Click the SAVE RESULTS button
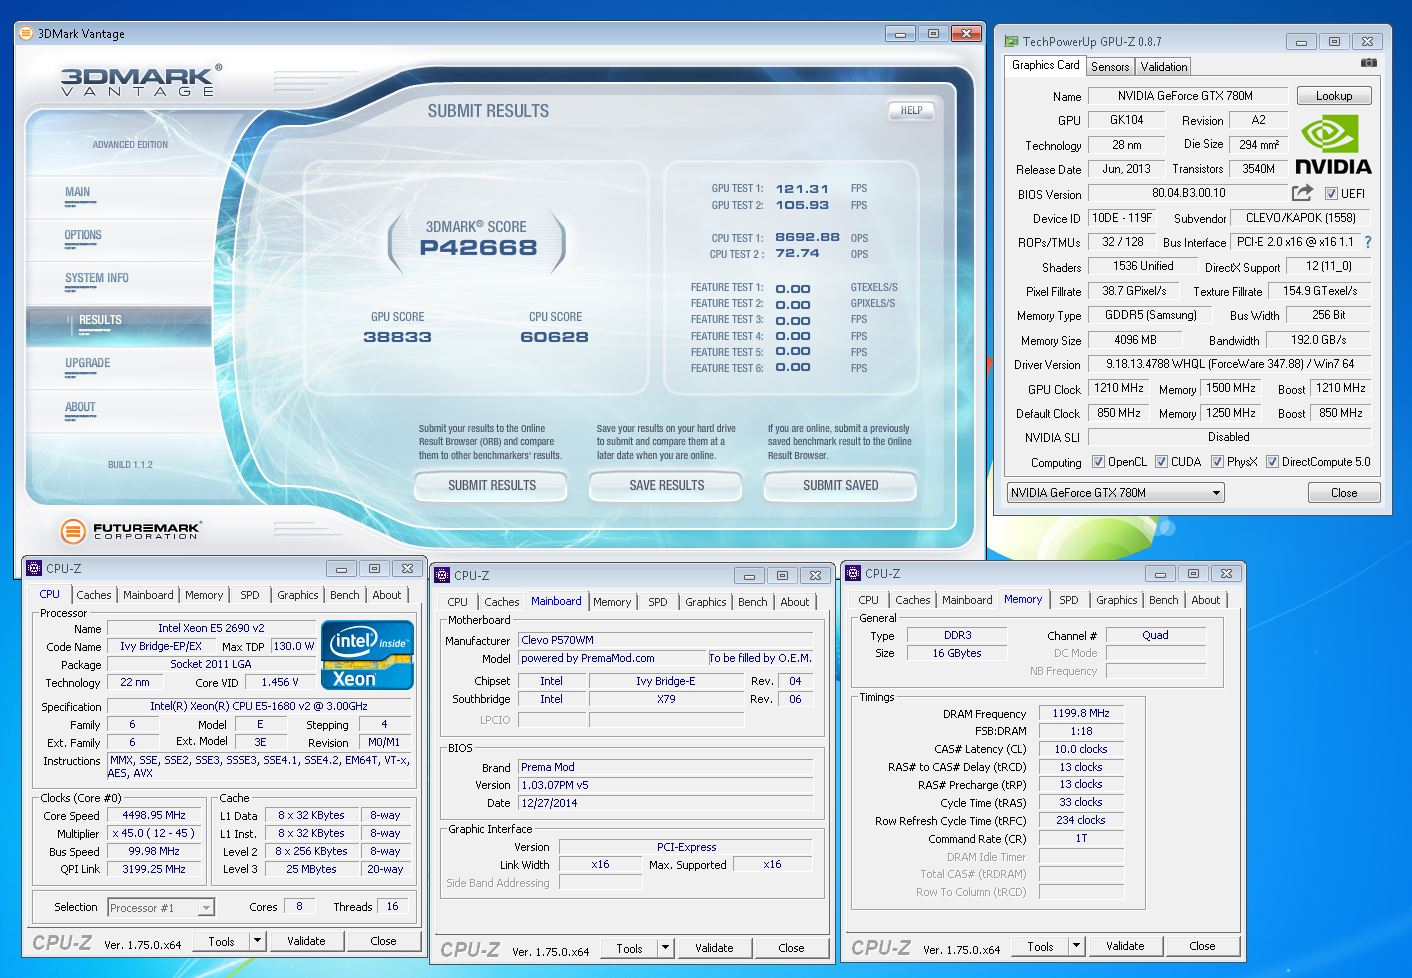This screenshot has width=1412, height=978. (x=667, y=485)
